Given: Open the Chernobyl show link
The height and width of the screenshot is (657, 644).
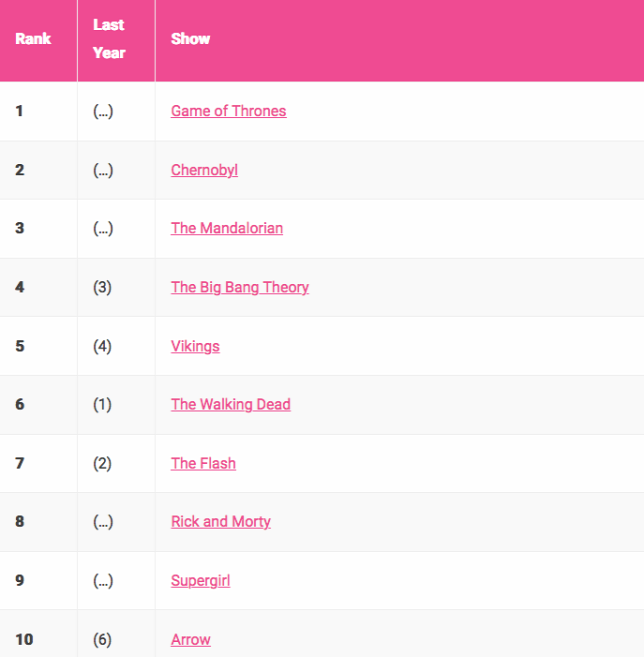Looking at the screenshot, I should 204,170.
